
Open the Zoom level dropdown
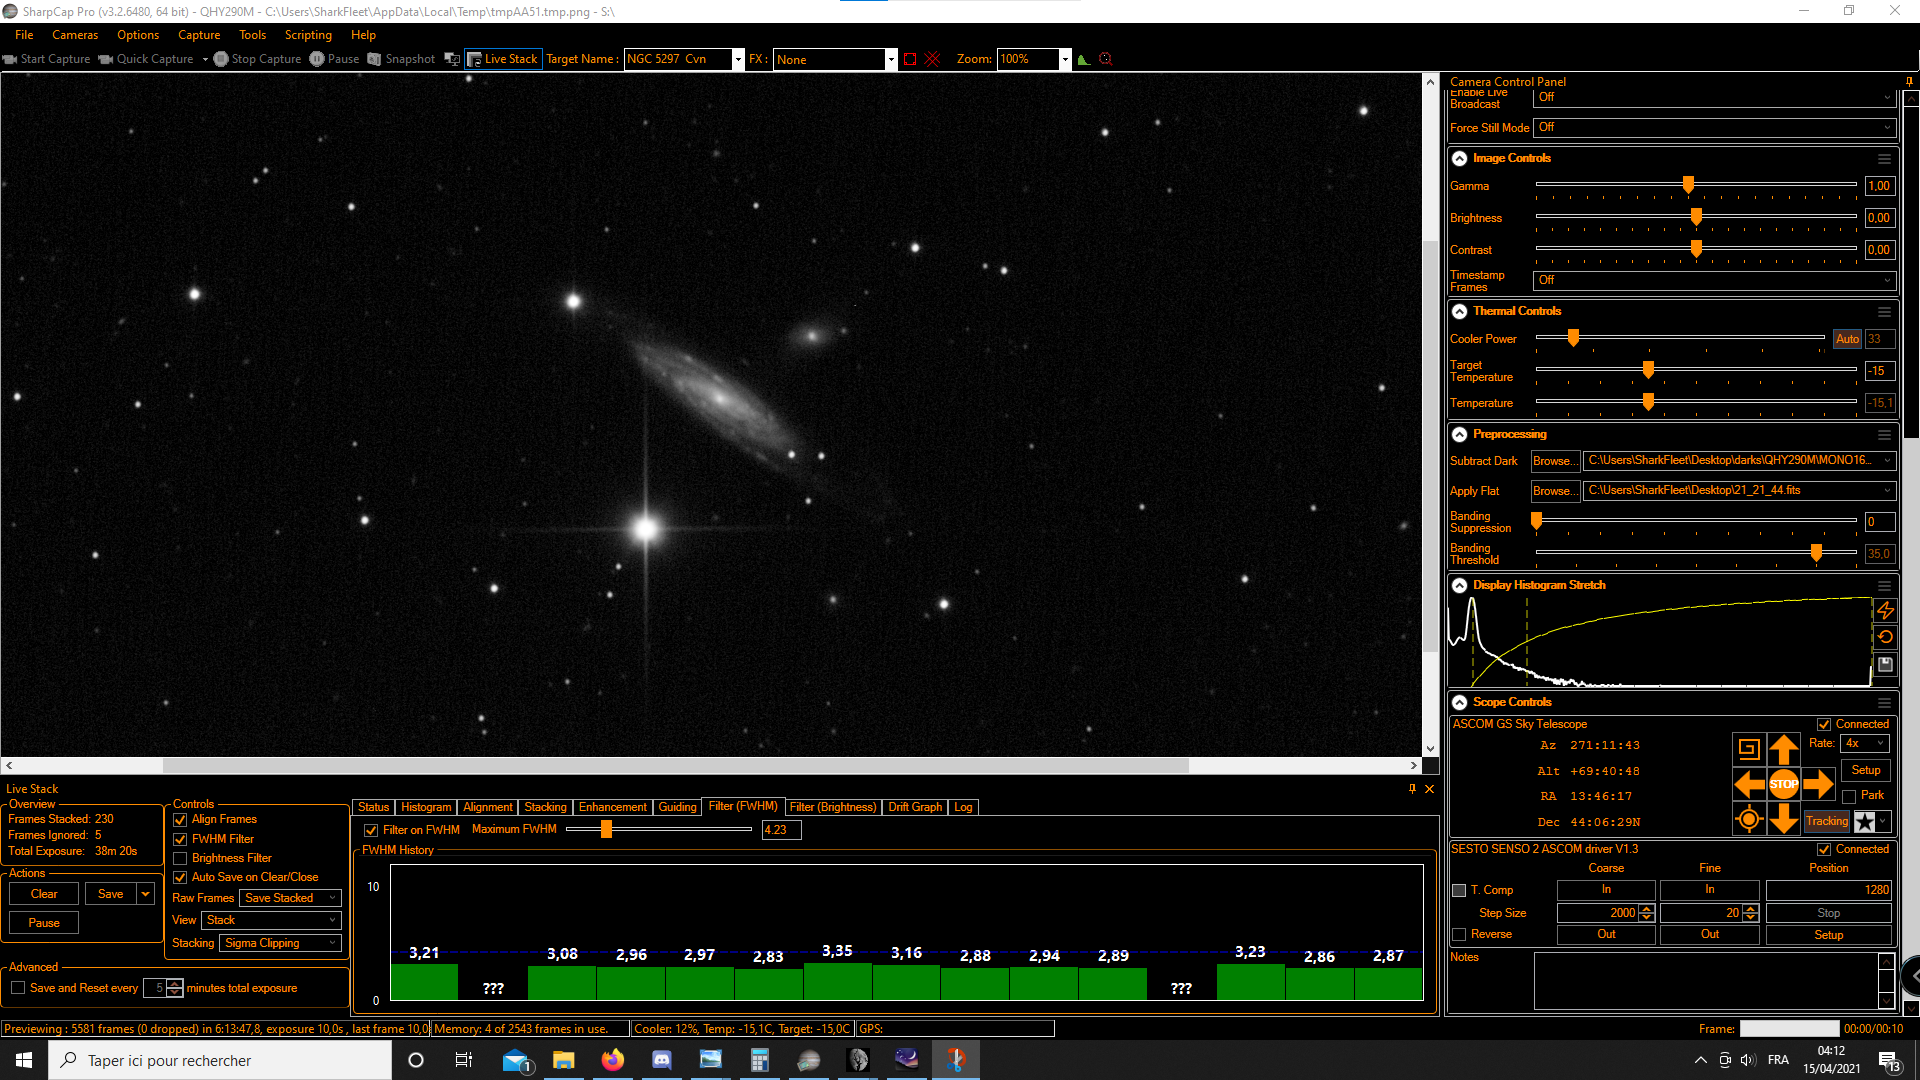(x=1064, y=59)
